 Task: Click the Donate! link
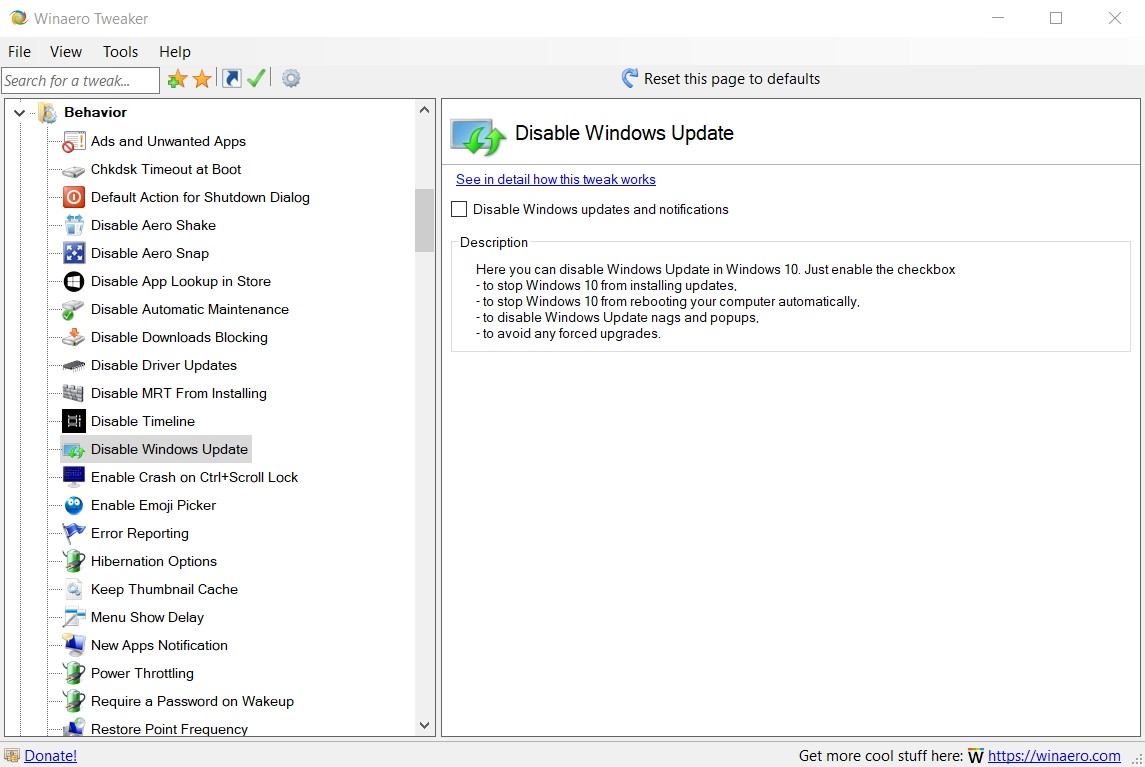50,756
